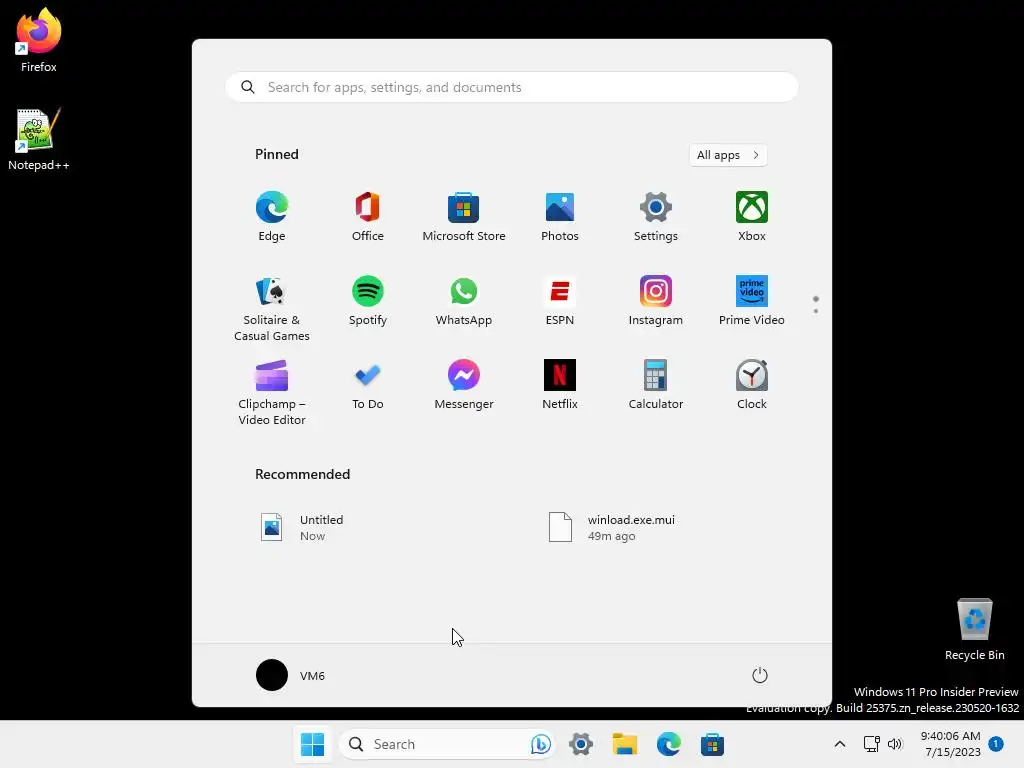This screenshot has height=768, width=1024.
Task: Launch Office from pinned apps
Action: pyautogui.click(x=368, y=217)
